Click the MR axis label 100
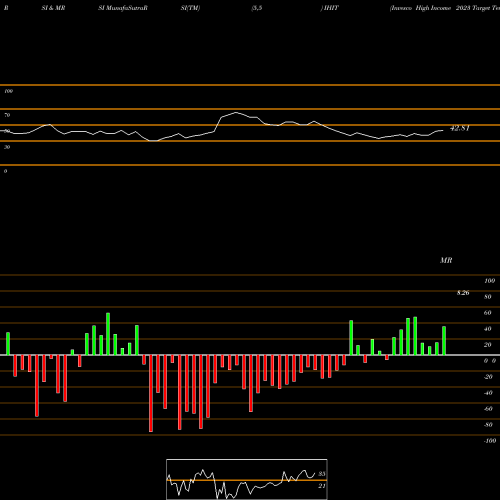Viewport: 500px width, 500px height. pos(489,281)
